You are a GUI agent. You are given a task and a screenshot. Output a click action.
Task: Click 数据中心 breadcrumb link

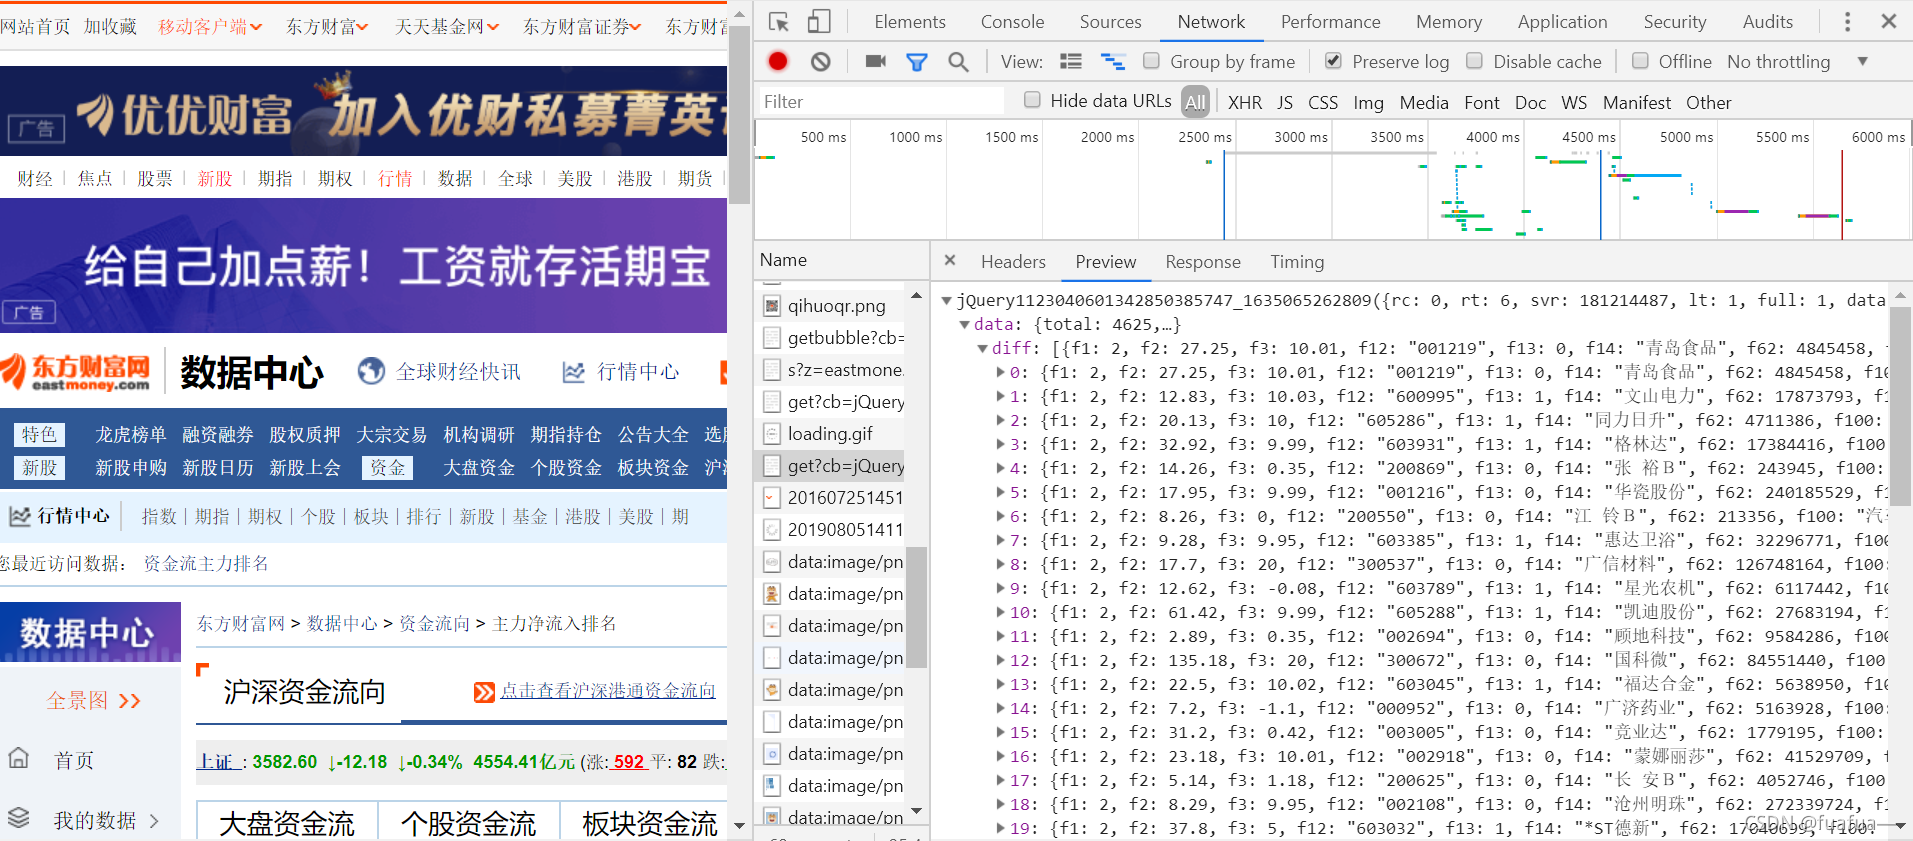(342, 623)
